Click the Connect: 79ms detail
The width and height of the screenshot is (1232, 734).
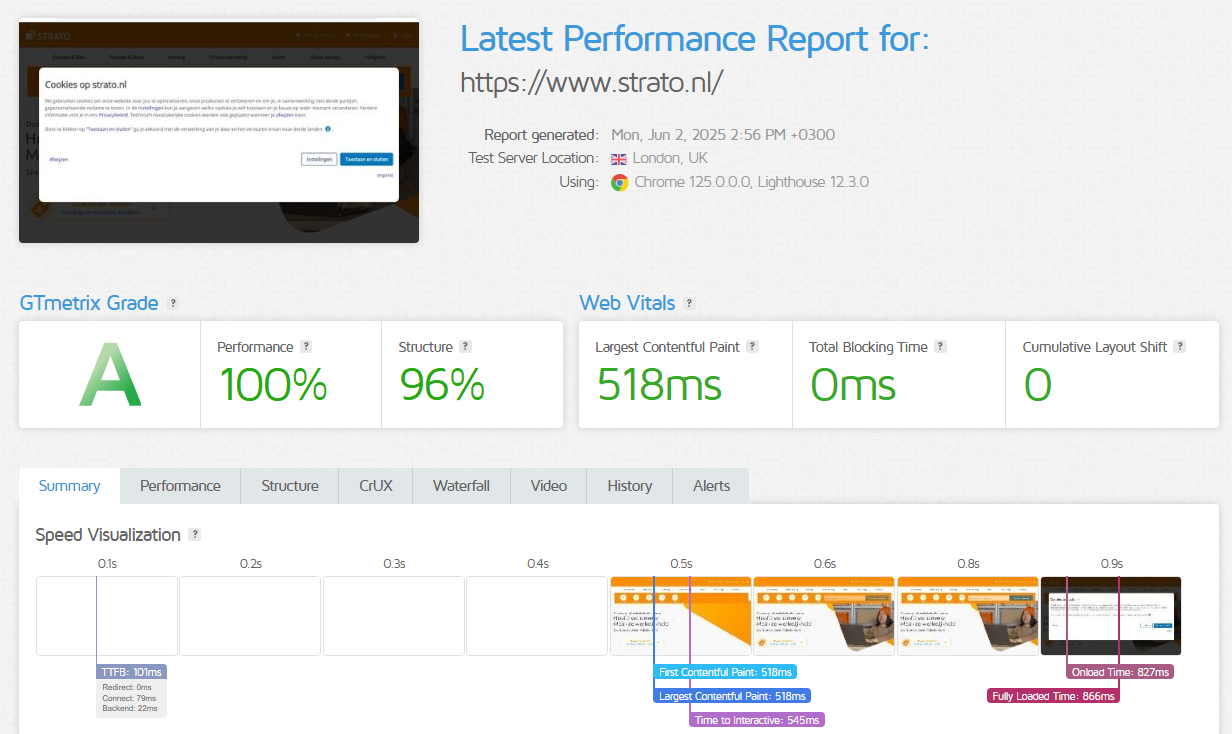129,698
